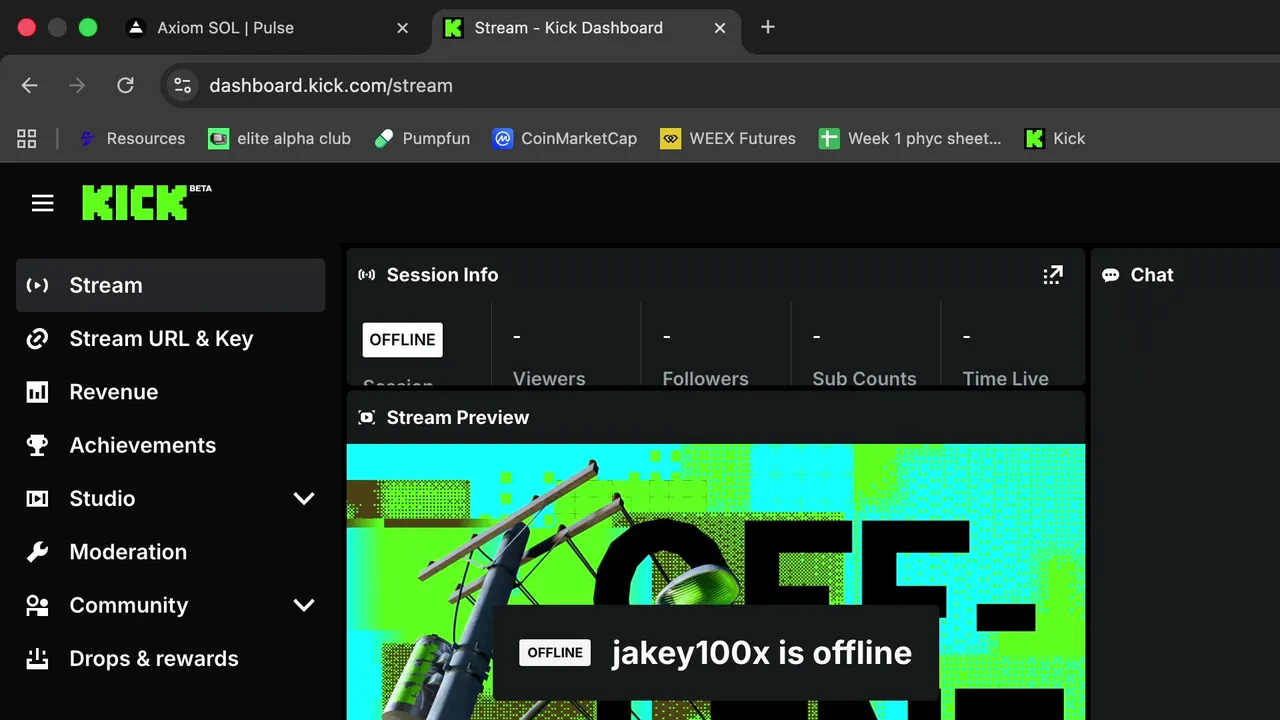1280x720 pixels.
Task: Click the Achievements trophy icon
Action: 37,445
